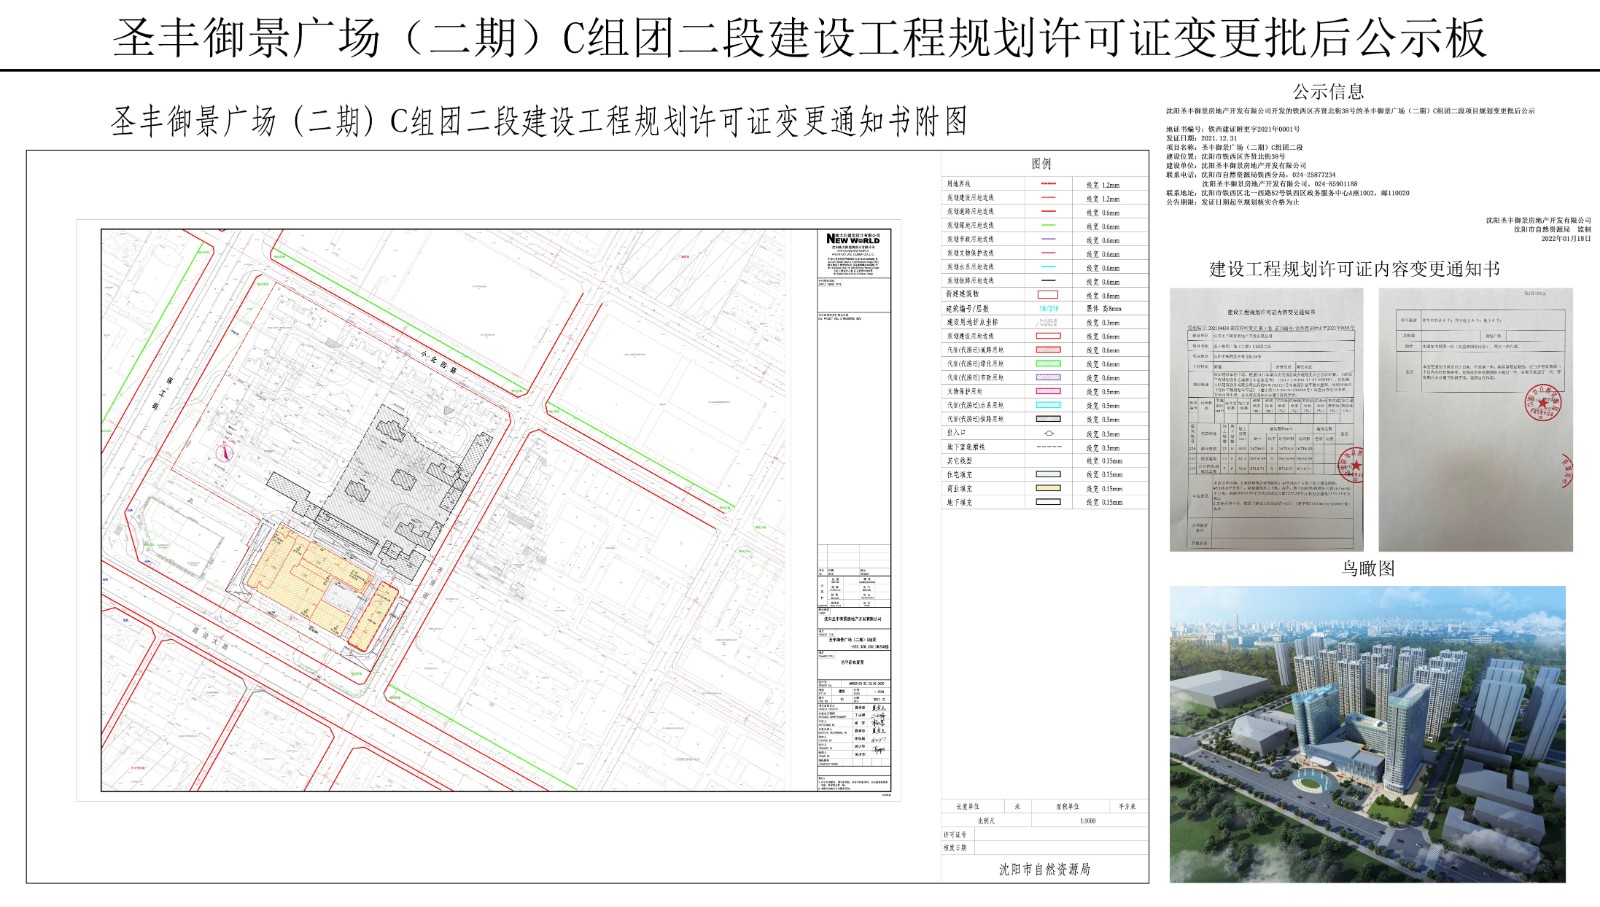Click the 图例 legend header
The width and height of the screenshot is (1600, 907).
click(1041, 163)
